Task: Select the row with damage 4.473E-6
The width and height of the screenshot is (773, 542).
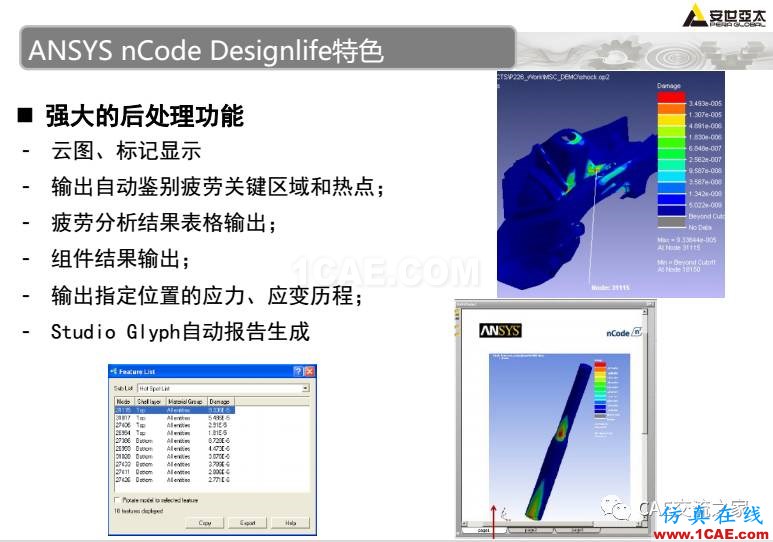Action: [x=173, y=449]
